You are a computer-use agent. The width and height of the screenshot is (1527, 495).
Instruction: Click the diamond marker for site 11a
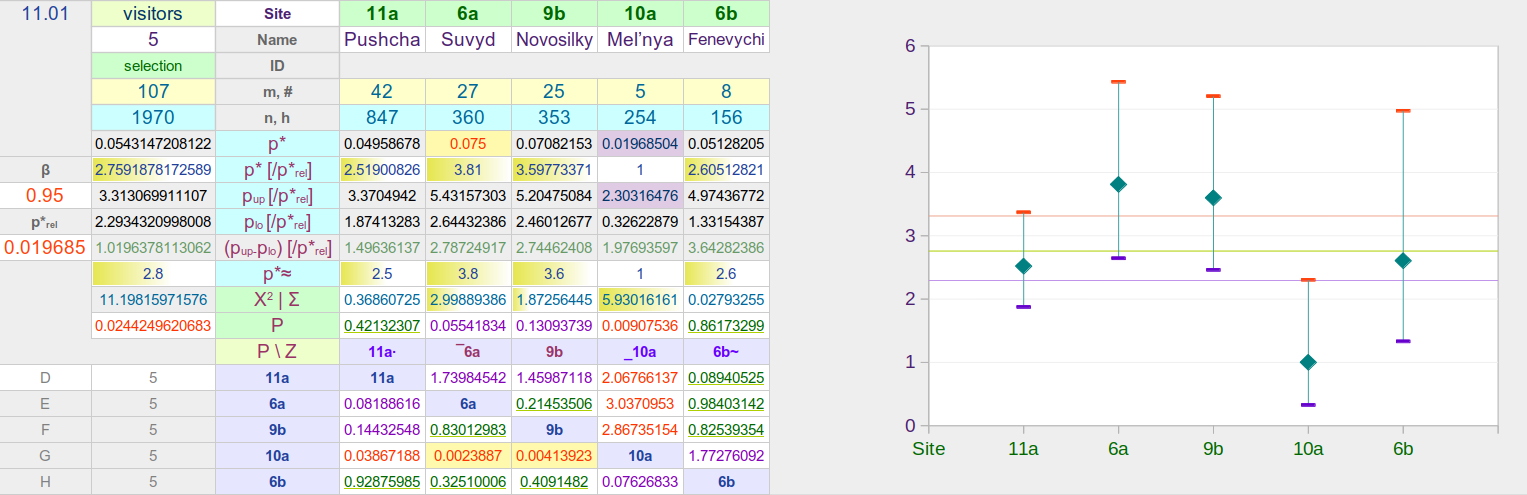pyautogui.click(x=1023, y=266)
